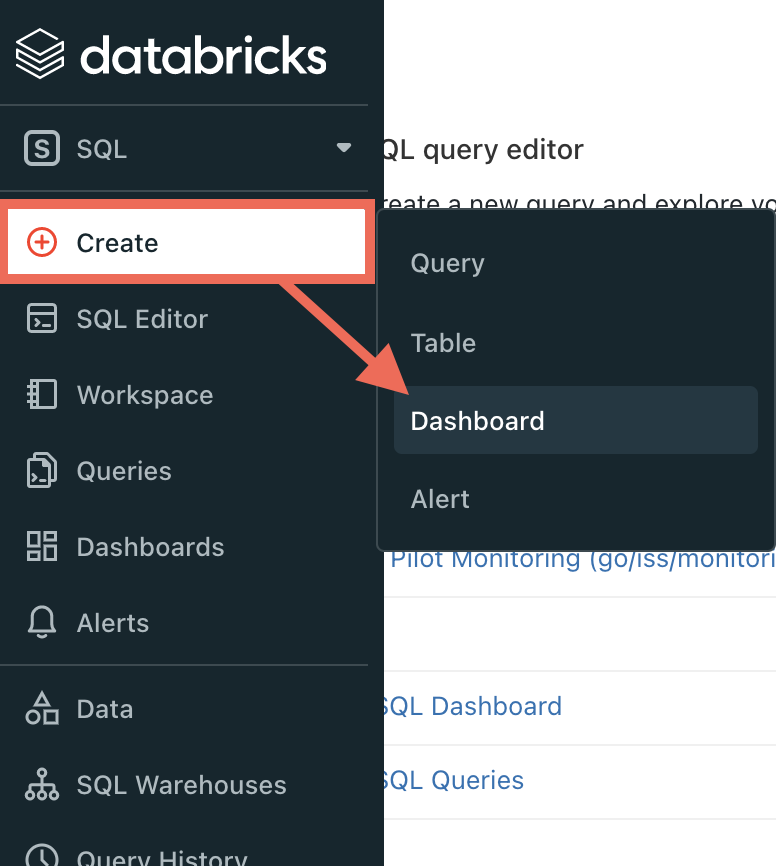
Task: Open Dashboards using its grid icon
Action: point(41,546)
